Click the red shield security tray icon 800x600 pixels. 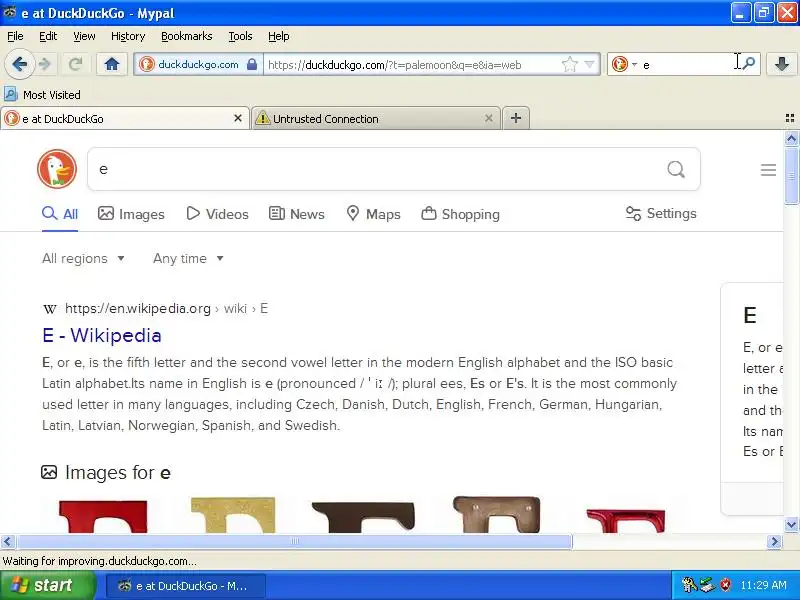point(726,585)
